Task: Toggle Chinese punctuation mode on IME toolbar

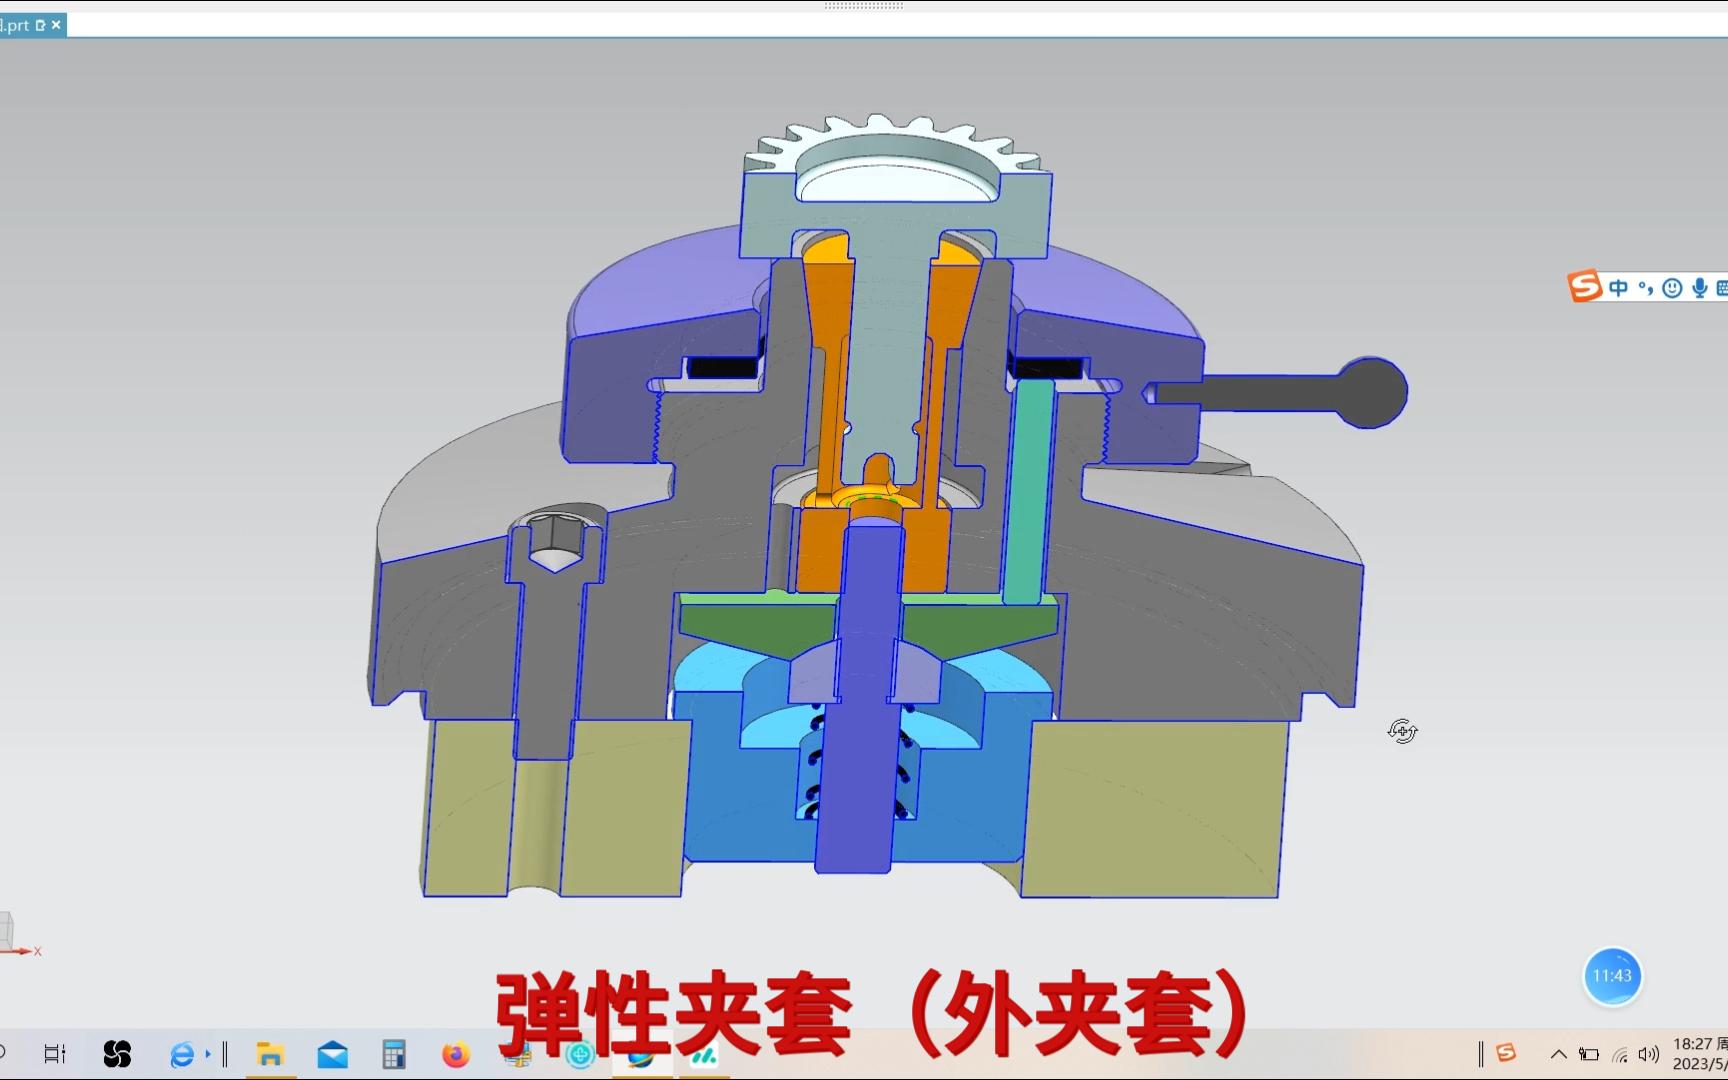Action: (x=1645, y=289)
